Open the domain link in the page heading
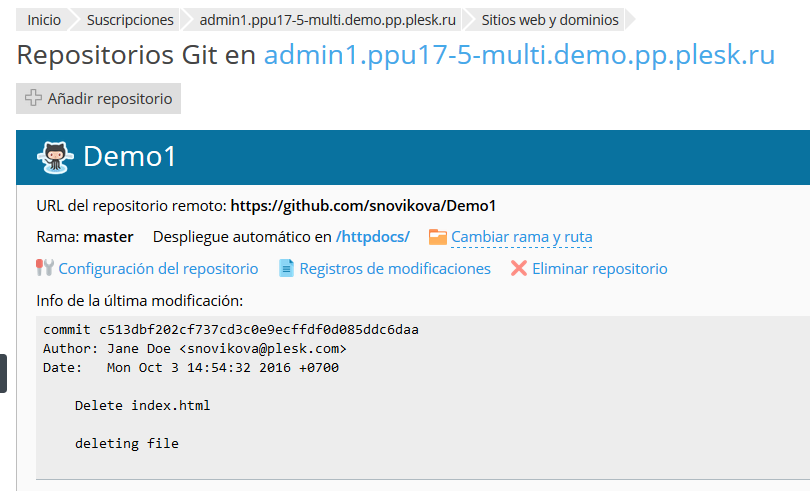The height and width of the screenshot is (491, 810). 519,56
